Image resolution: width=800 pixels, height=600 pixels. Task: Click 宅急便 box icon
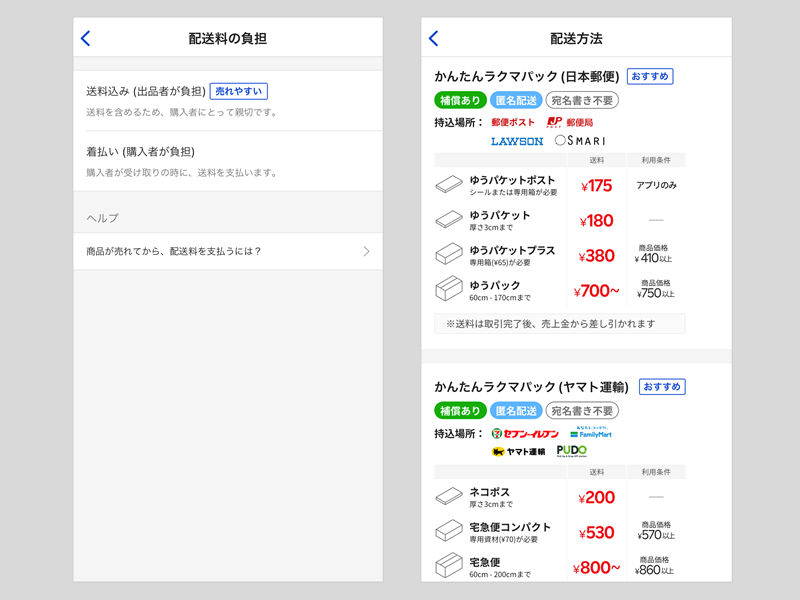click(448, 565)
